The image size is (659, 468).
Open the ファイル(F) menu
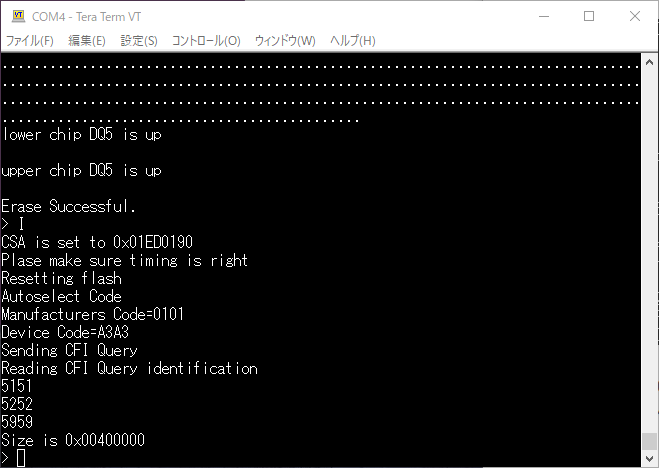pyautogui.click(x=30, y=41)
